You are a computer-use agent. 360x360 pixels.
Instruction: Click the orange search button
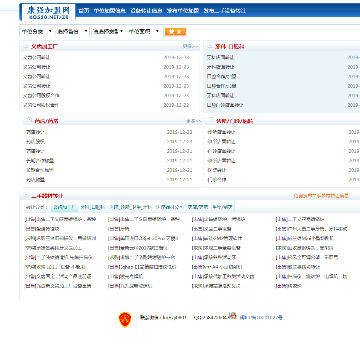tap(175, 32)
